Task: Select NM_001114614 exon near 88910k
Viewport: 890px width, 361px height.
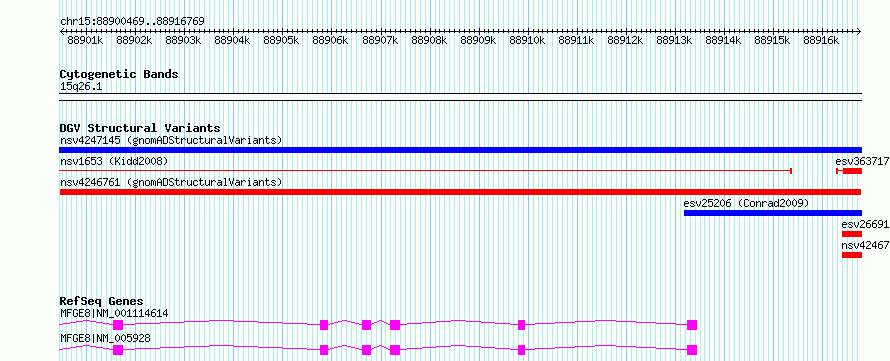Action: click(x=522, y=325)
